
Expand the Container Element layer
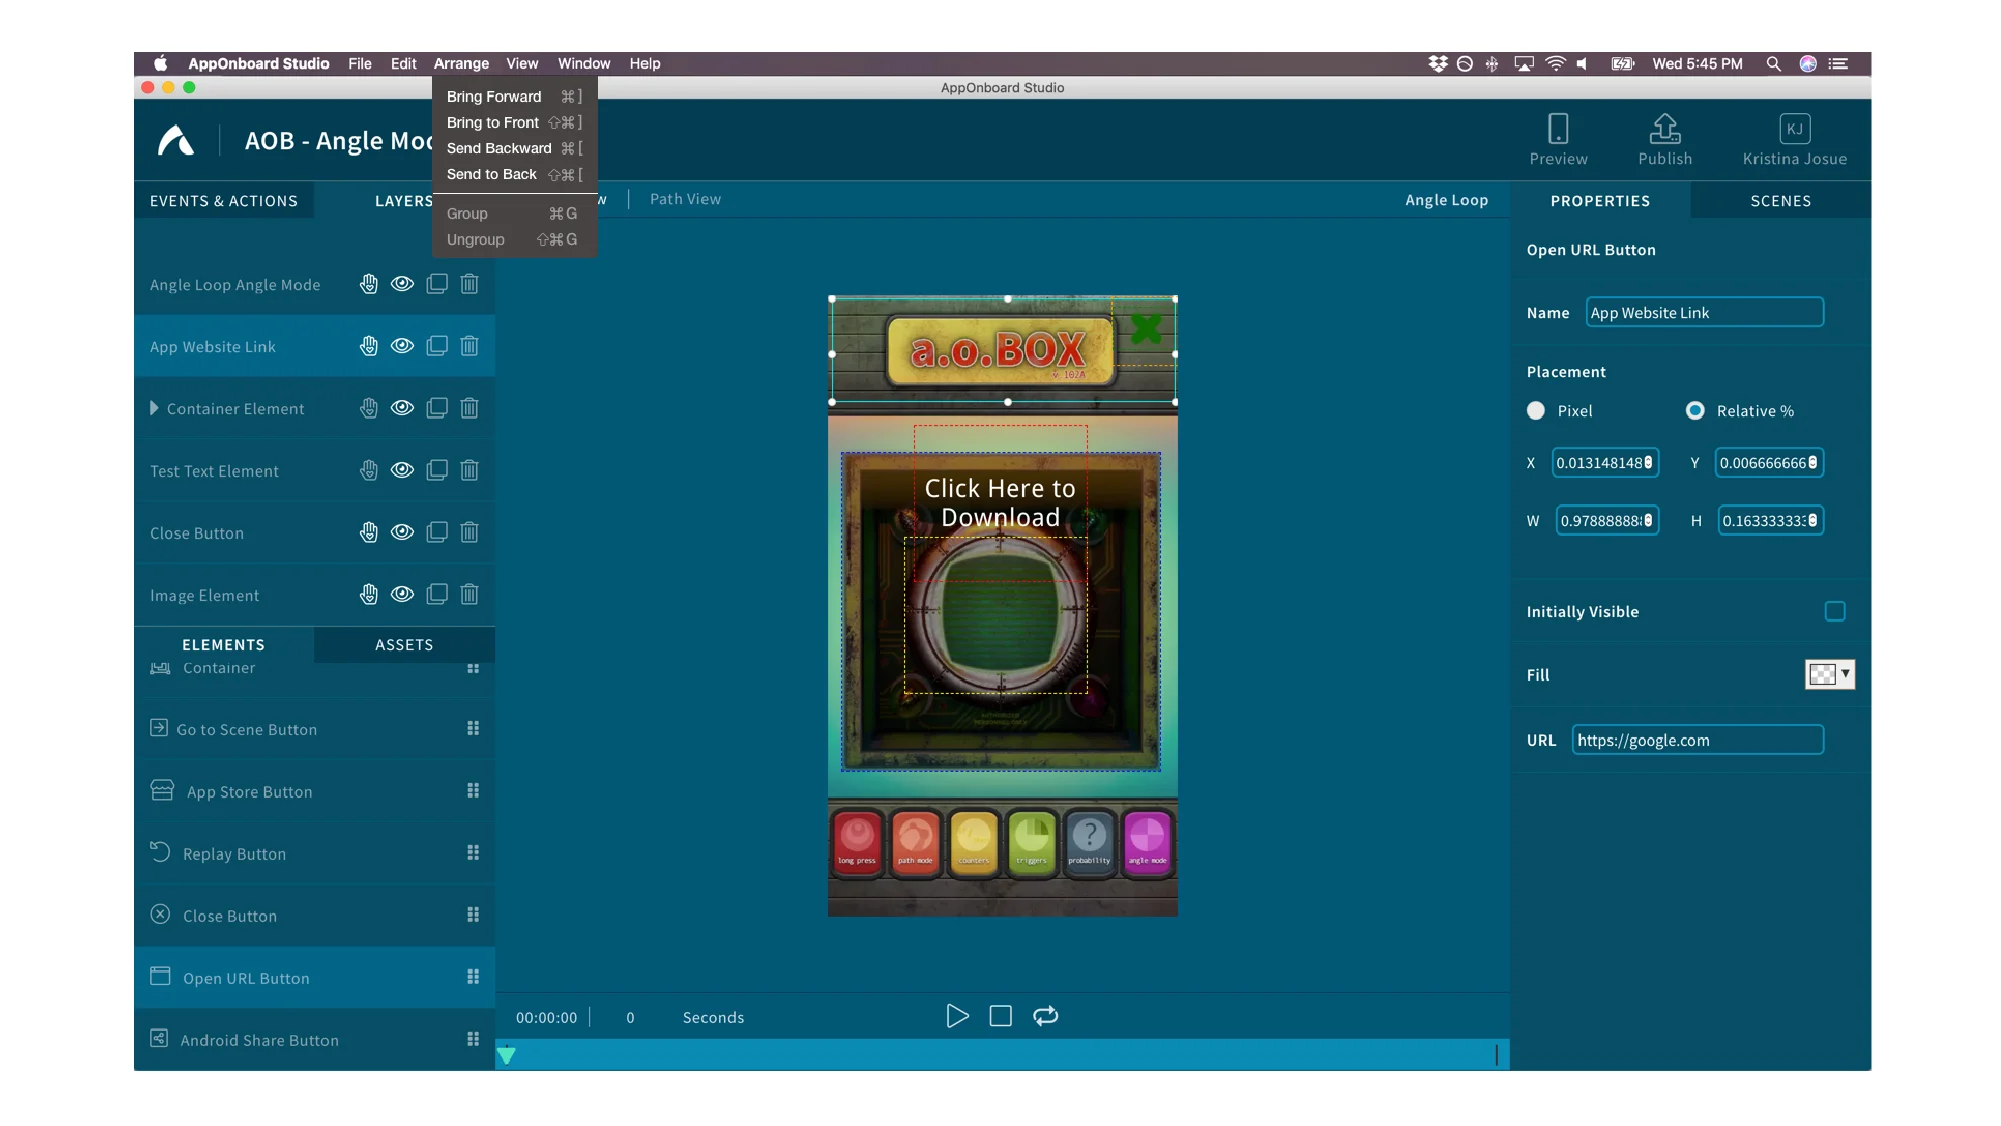155,408
